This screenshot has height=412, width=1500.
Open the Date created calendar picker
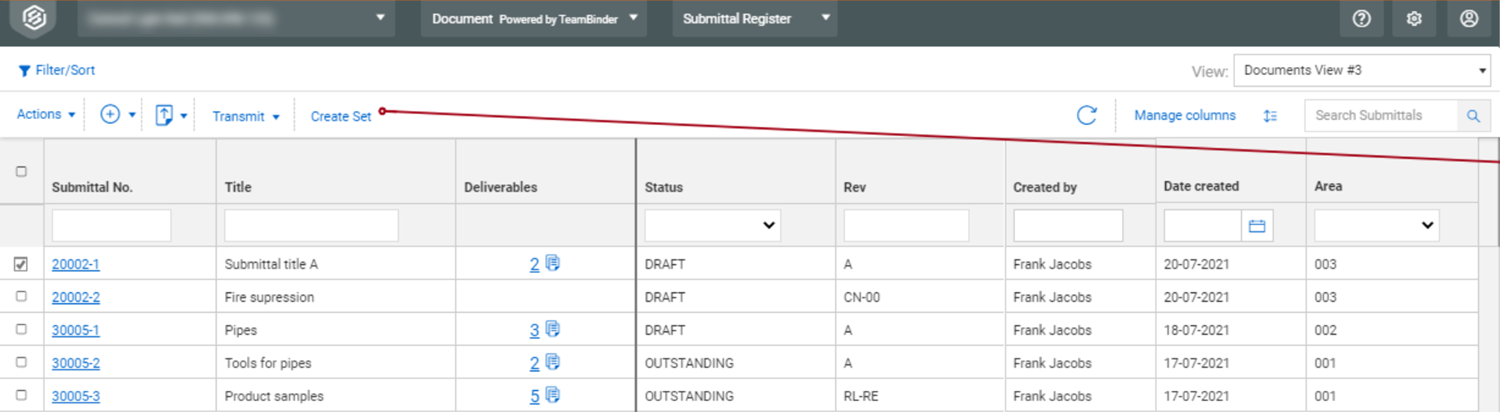[1257, 226]
